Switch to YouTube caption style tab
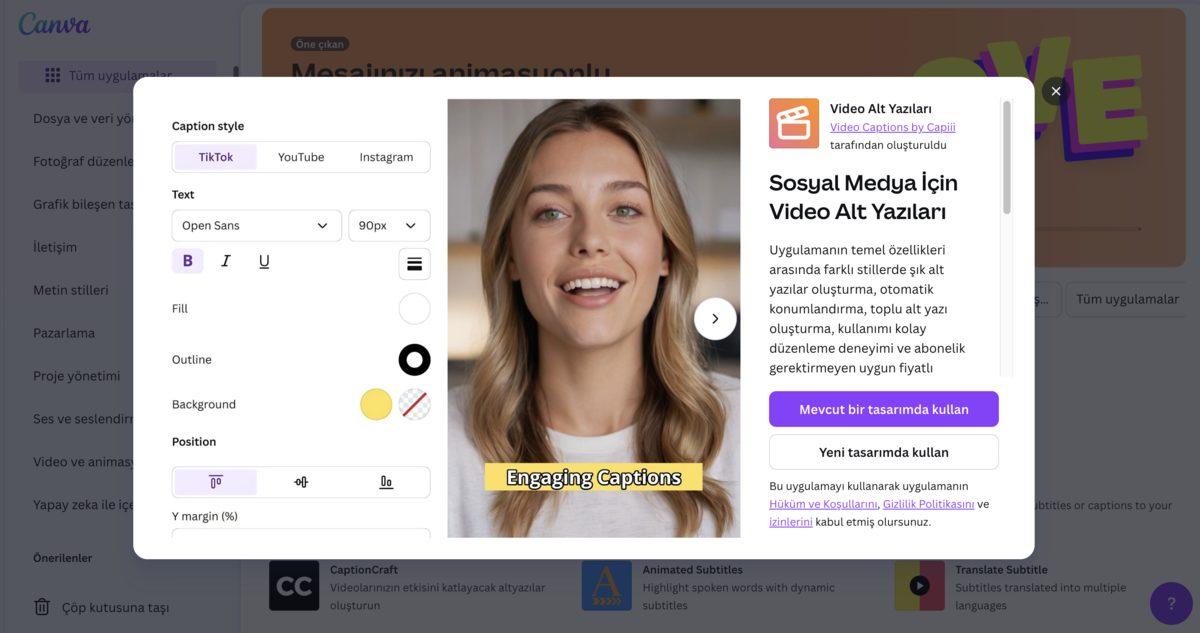1200x633 pixels. 301,157
